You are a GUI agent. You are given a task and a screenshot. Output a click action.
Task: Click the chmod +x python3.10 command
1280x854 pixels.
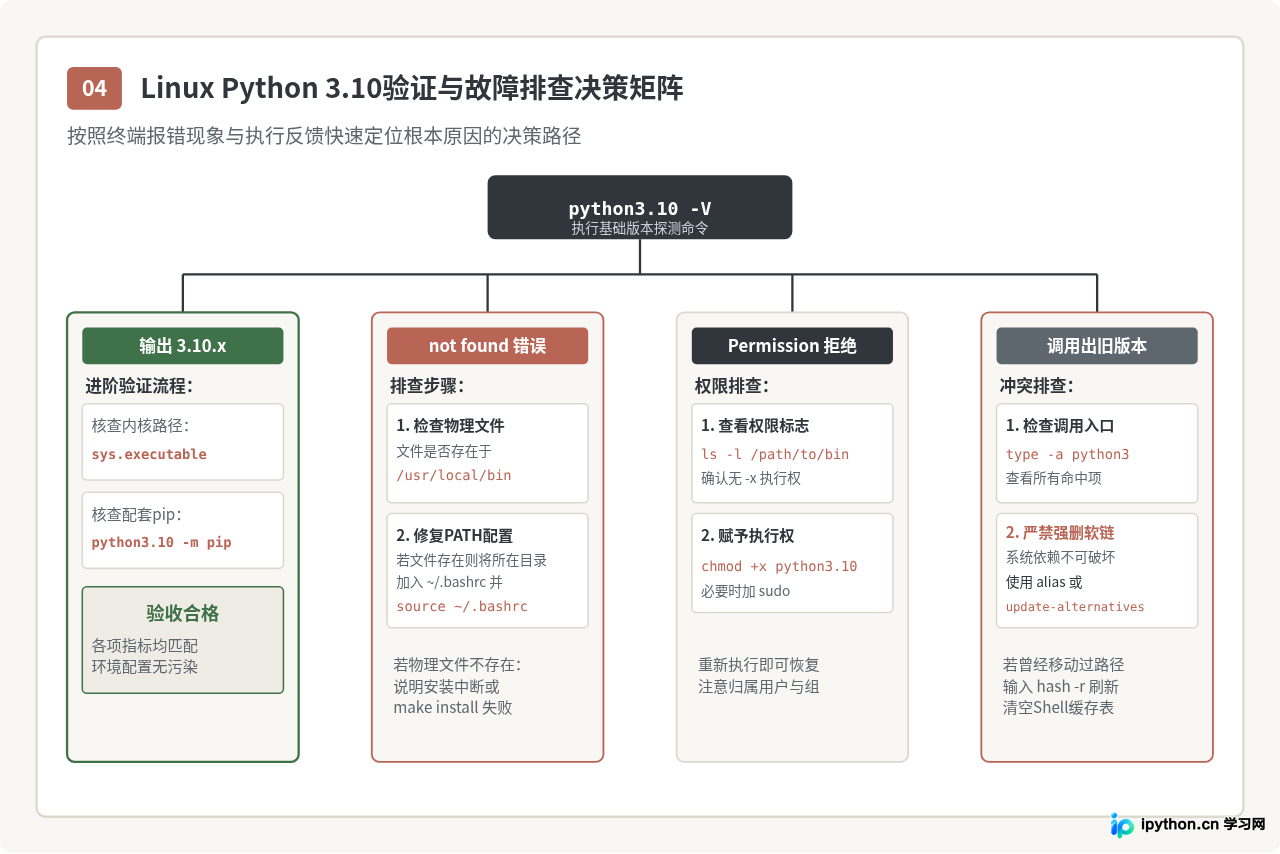pyautogui.click(x=779, y=566)
